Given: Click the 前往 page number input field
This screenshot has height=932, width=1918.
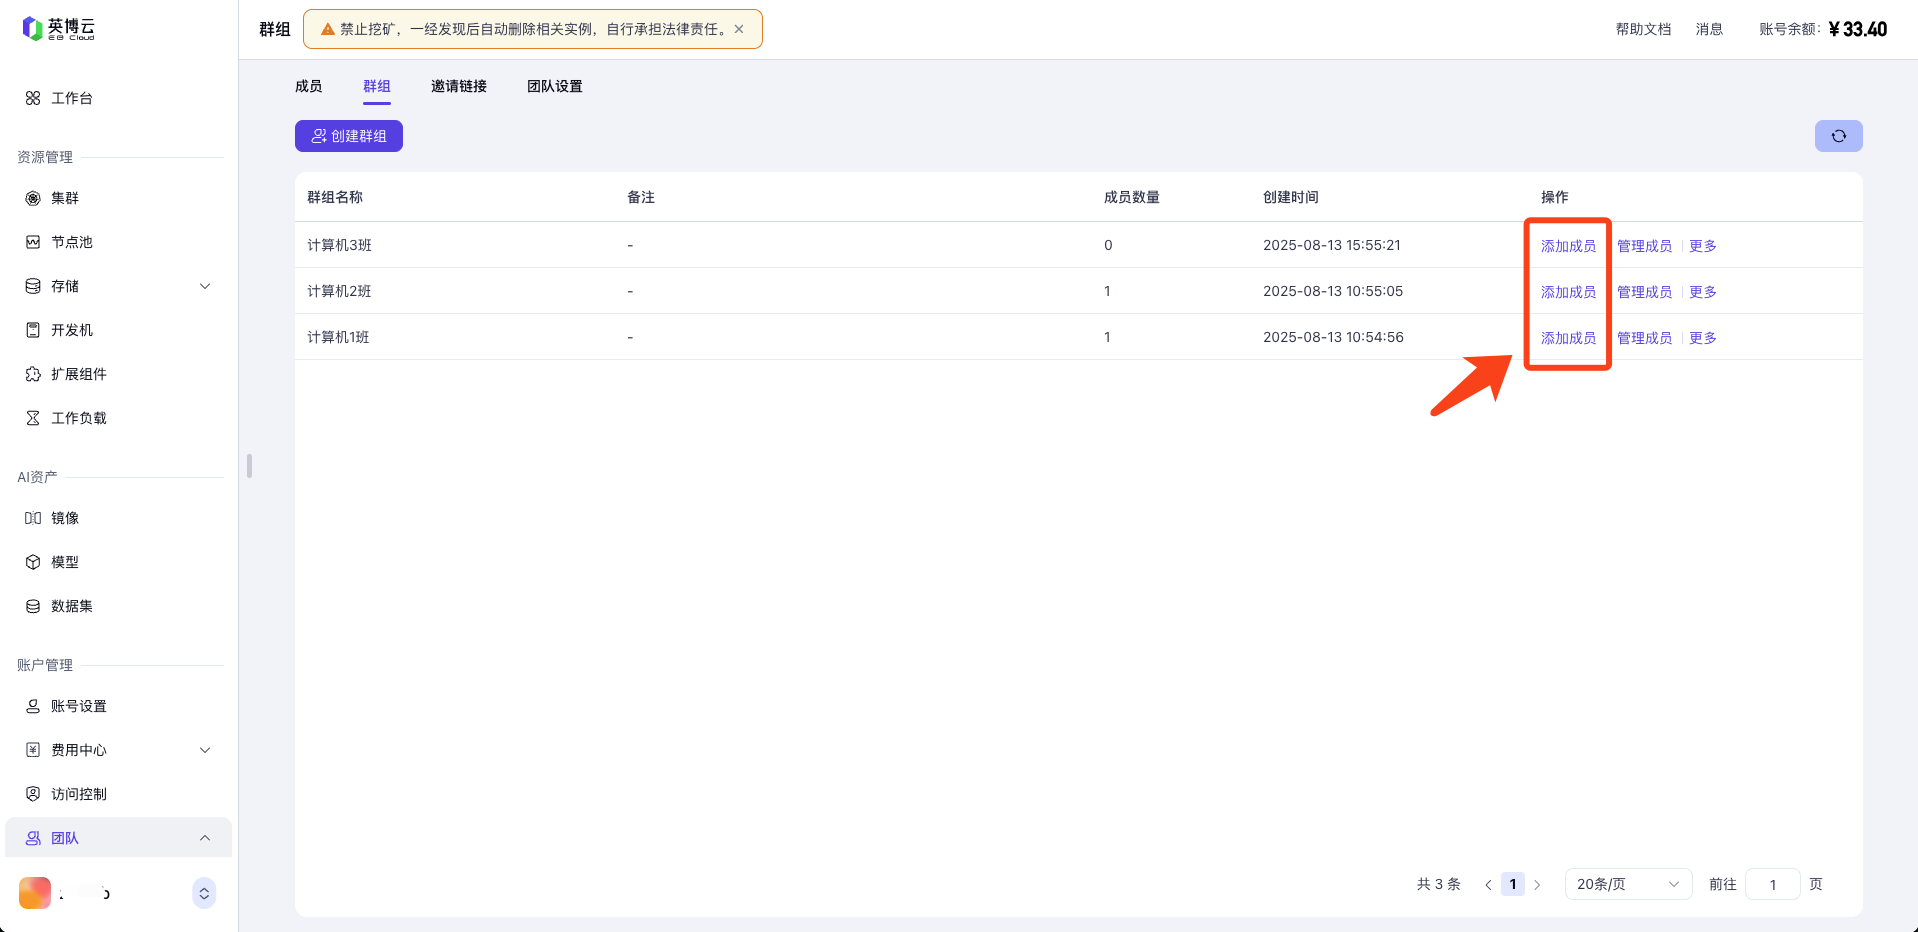Looking at the screenshot, I should pyautogui.click(x=1772, y=884).
